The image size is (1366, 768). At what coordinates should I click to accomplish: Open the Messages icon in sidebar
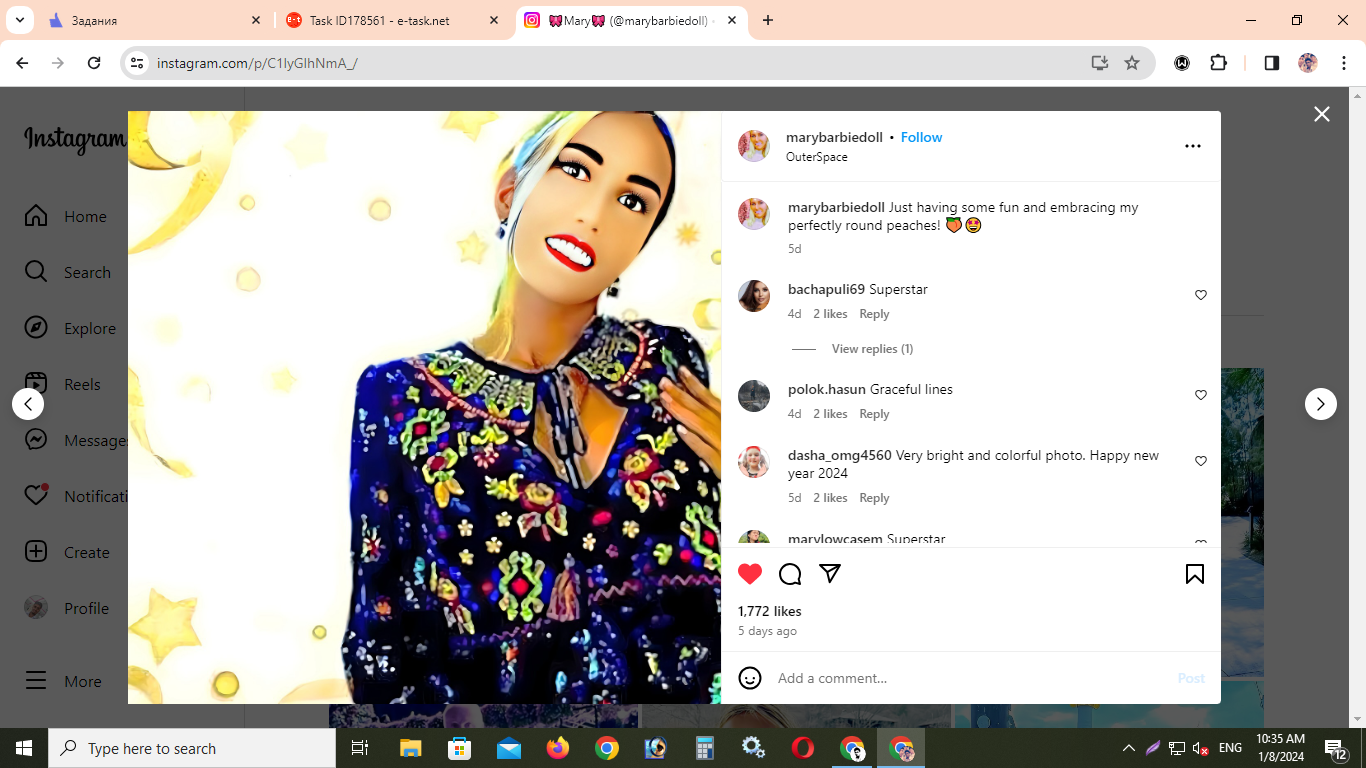36,440
